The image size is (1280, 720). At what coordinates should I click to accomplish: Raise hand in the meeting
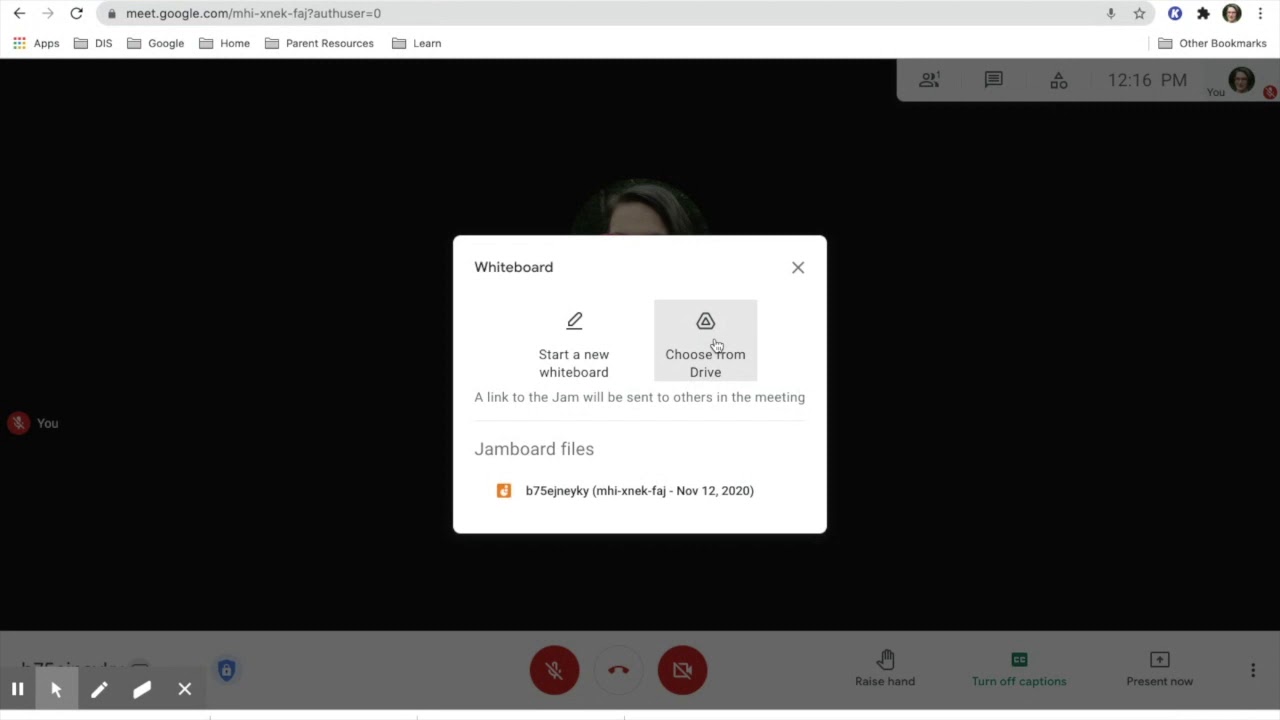[x=885, y=669]
